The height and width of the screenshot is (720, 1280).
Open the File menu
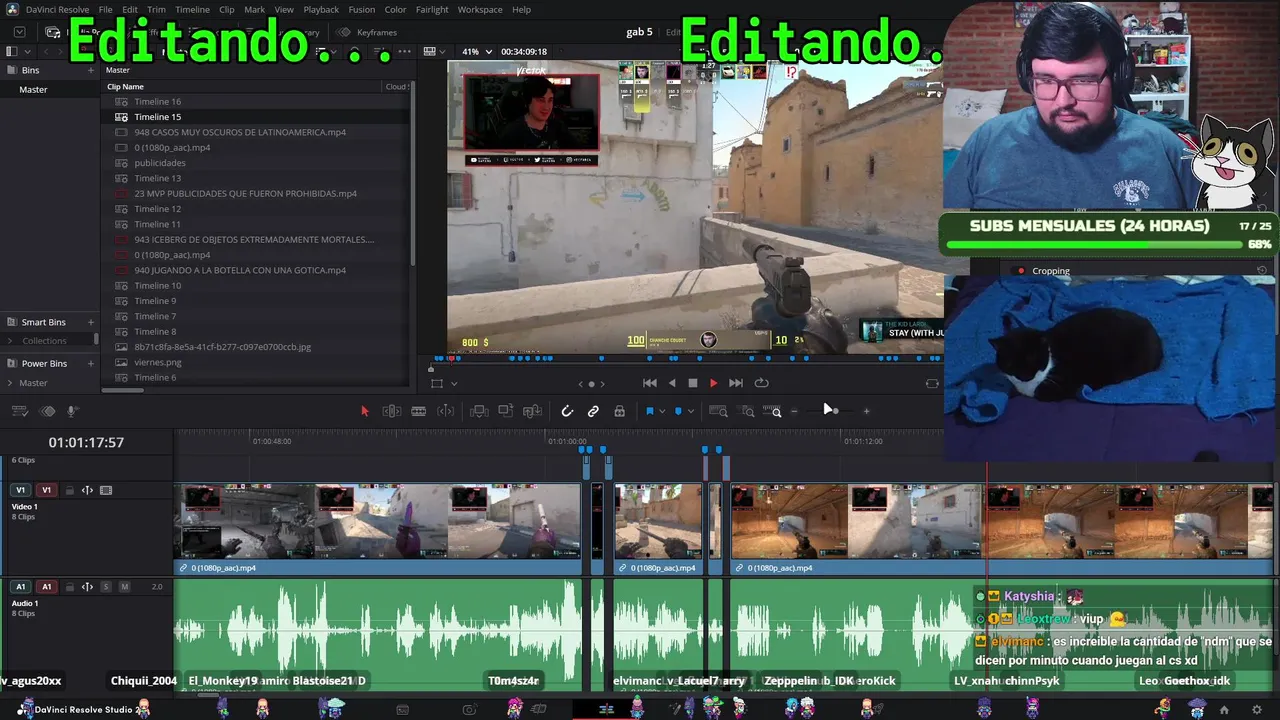[x=105, y=9]
